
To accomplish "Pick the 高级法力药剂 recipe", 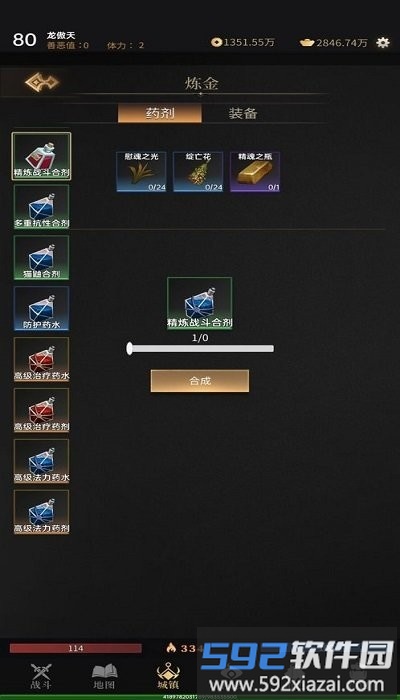I will 41,512.
